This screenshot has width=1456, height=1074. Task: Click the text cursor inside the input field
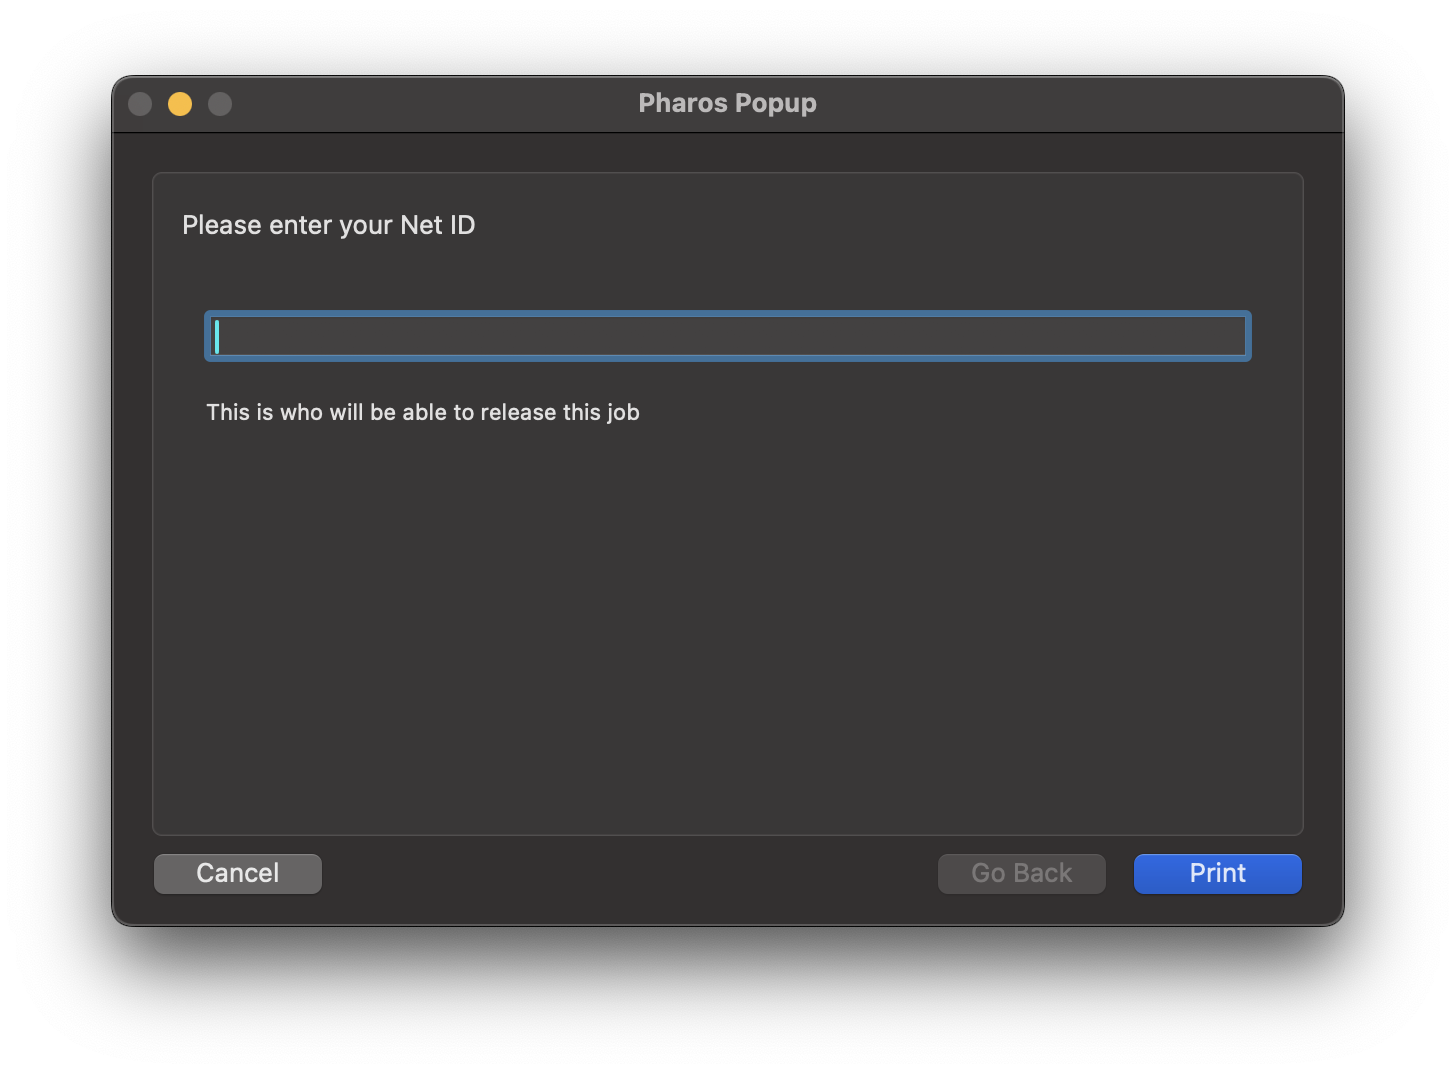point(216,336)
